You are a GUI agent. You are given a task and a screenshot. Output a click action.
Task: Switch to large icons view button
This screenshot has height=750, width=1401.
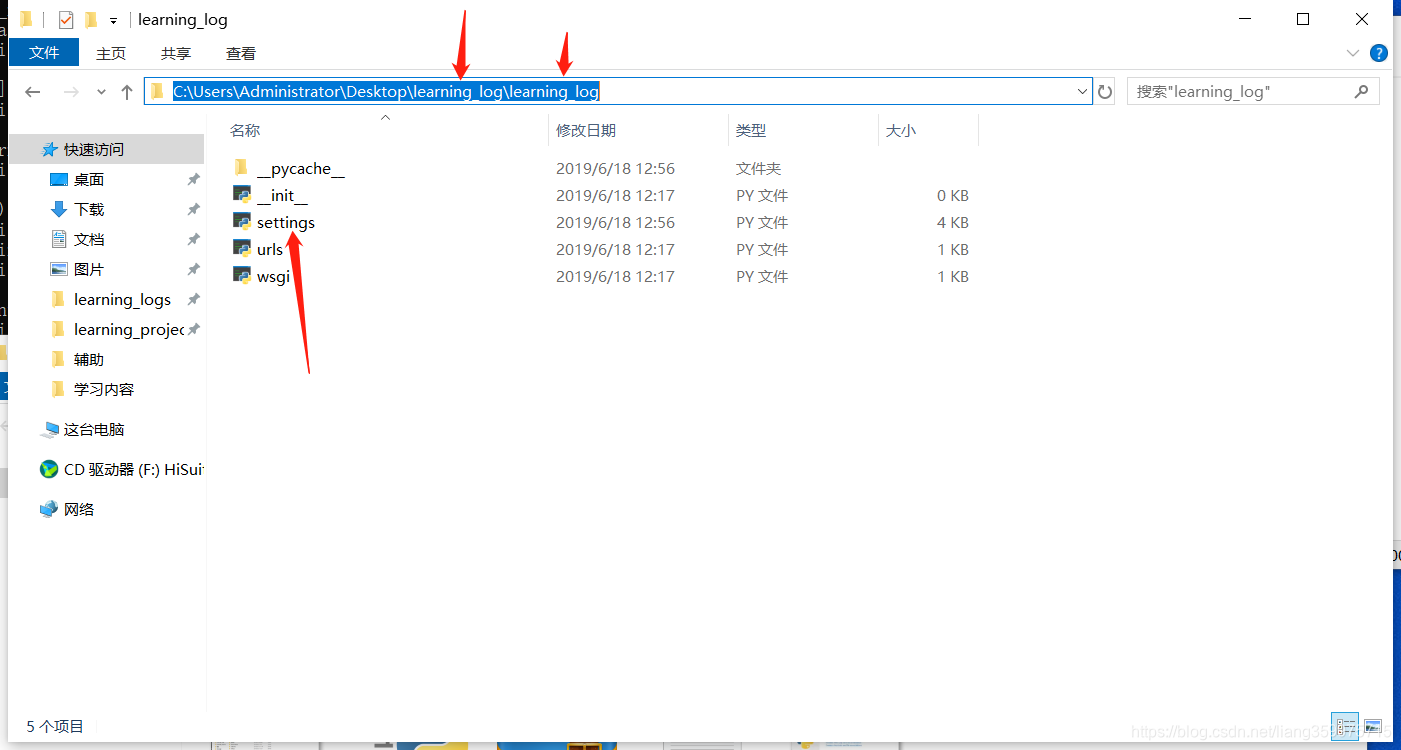1373,726
